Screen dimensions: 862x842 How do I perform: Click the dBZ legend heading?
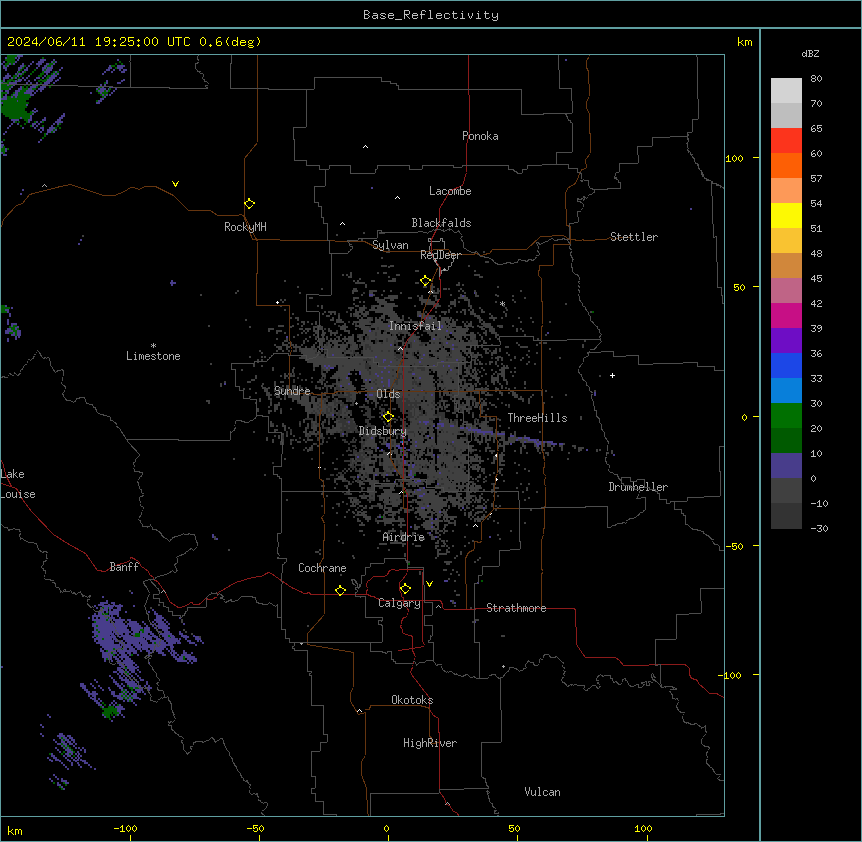[810, 53]
